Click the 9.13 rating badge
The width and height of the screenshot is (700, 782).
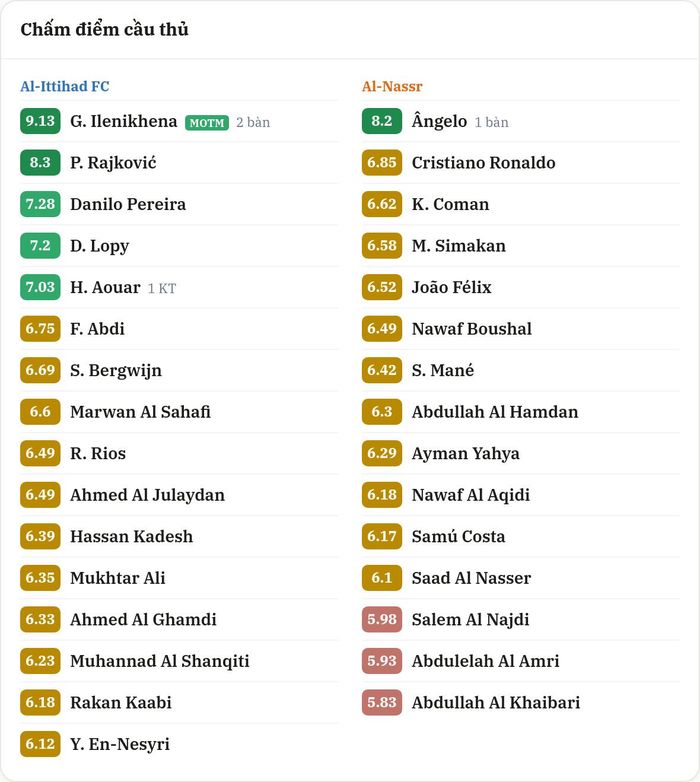(40, 121)
